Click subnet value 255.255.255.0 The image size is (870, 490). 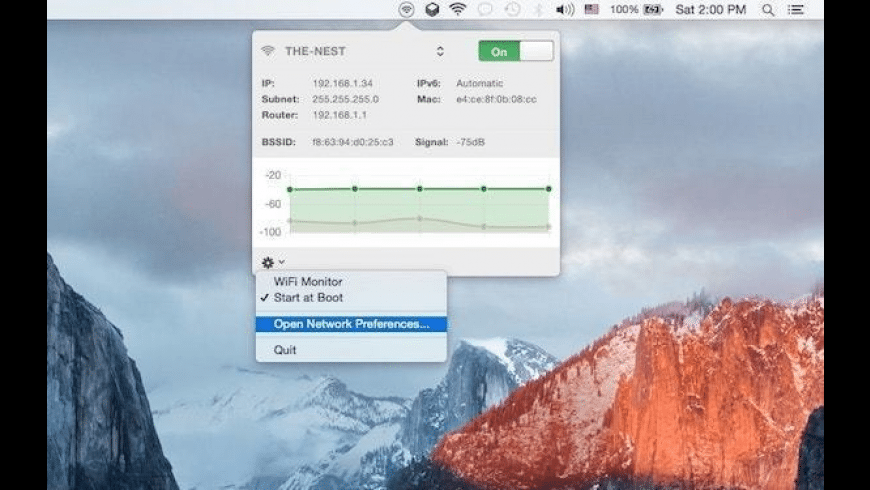345,99
